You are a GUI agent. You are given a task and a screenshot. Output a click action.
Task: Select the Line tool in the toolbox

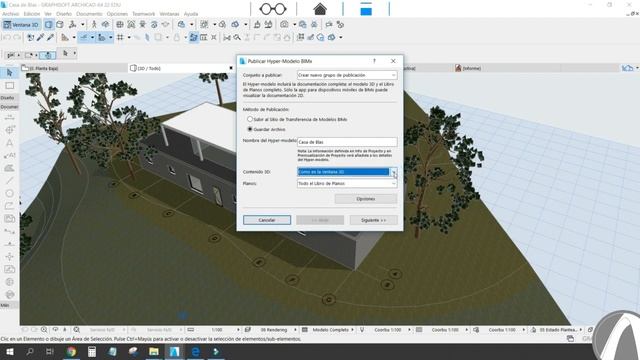[9, 181]
